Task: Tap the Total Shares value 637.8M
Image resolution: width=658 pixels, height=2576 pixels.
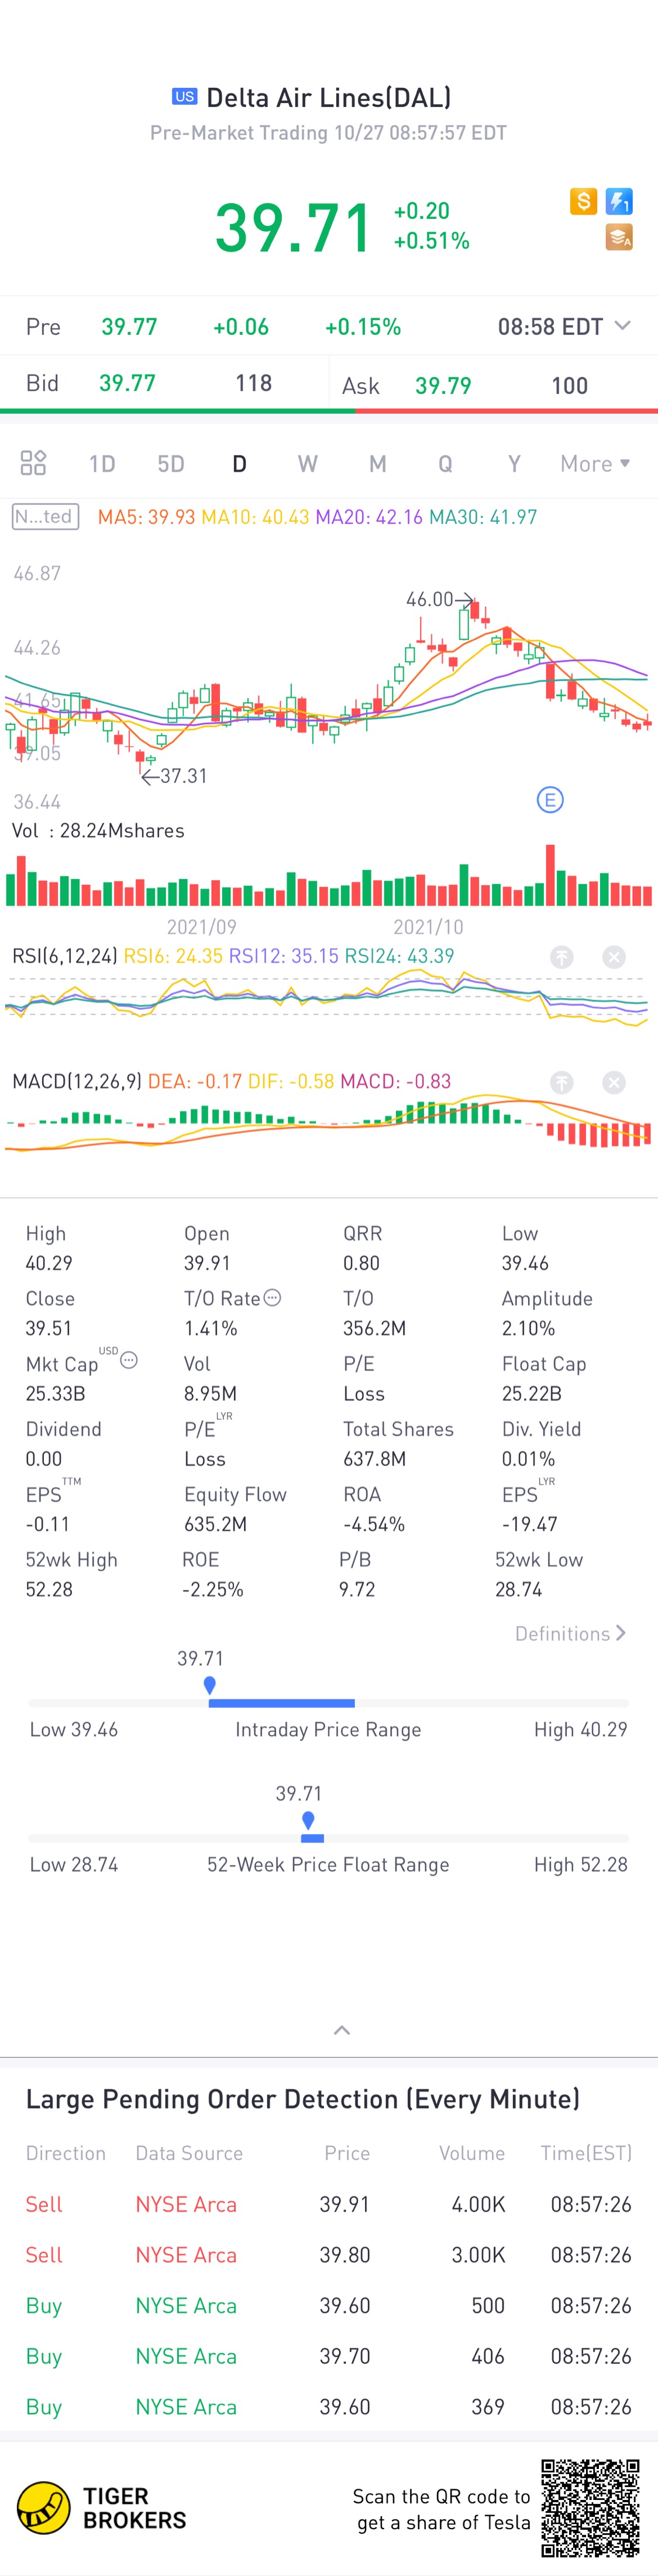Action: tap(374, 1459)
